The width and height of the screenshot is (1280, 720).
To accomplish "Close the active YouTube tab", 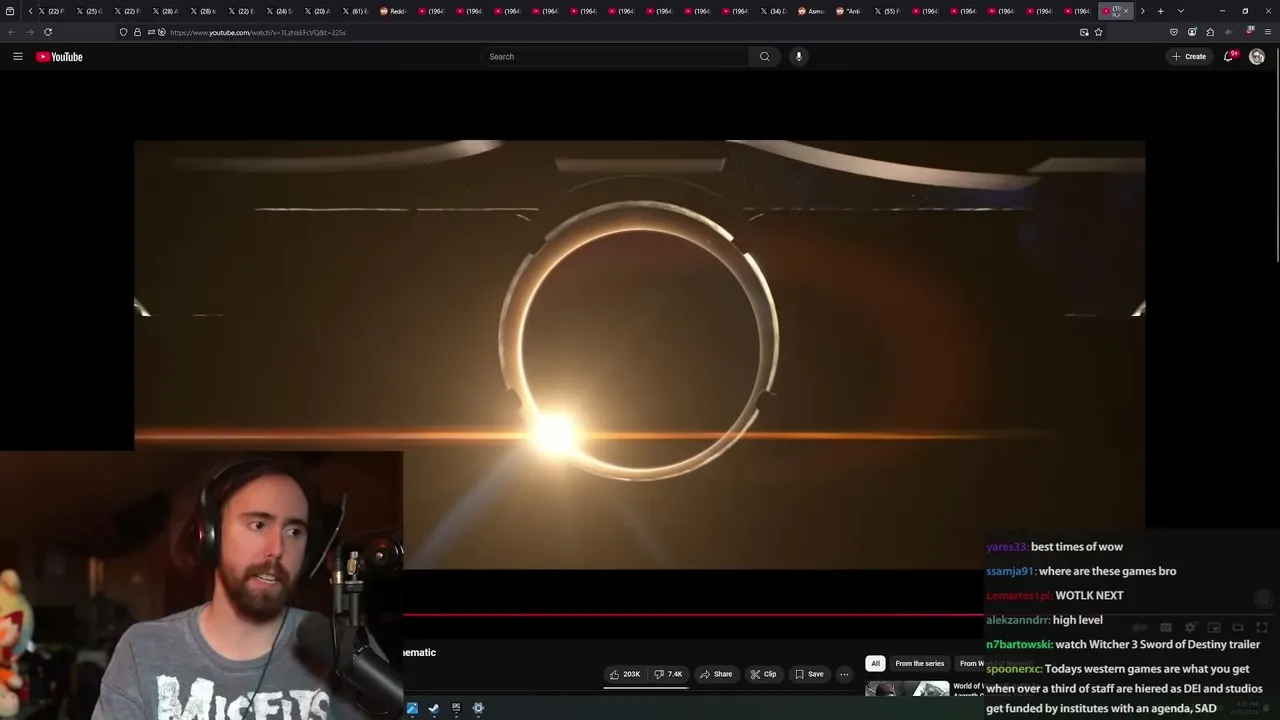I will click(x=1126, y=11).
